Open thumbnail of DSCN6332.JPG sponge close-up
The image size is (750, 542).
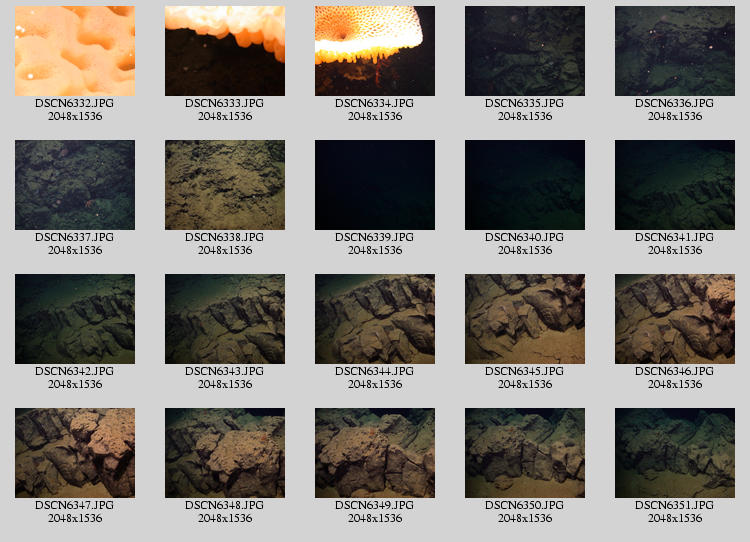click(75, 51)
